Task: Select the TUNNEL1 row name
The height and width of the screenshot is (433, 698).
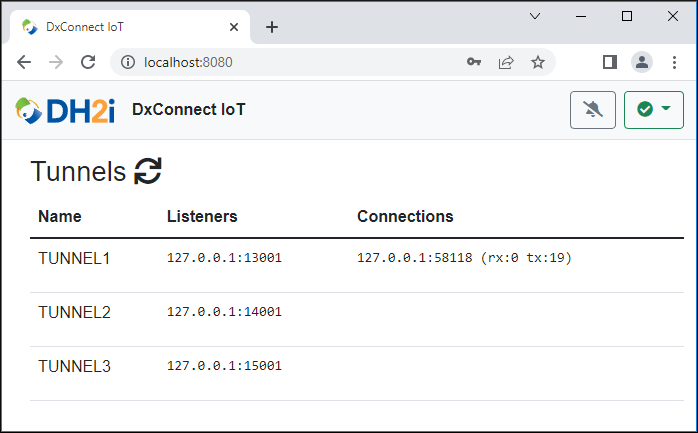Action: point(74,258)
